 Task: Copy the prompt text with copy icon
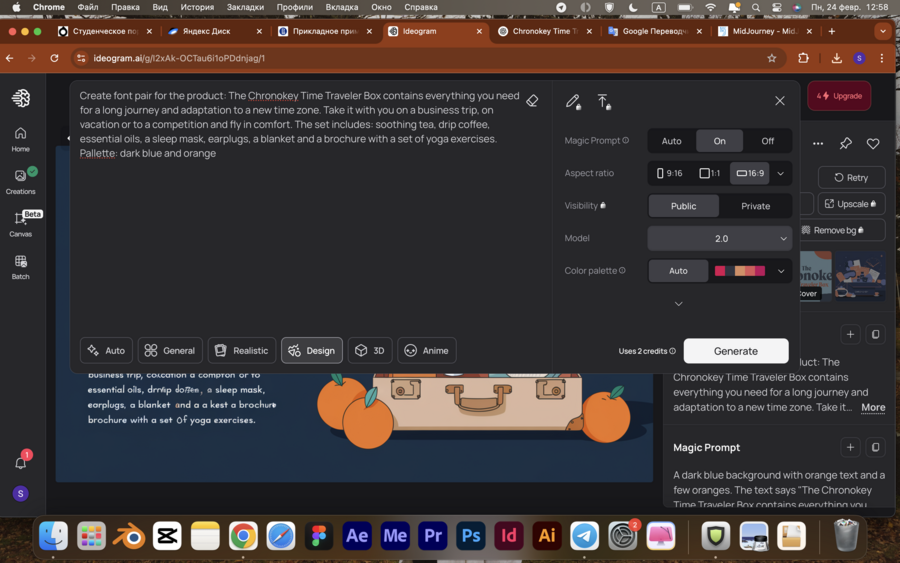[x=875, y=334]
